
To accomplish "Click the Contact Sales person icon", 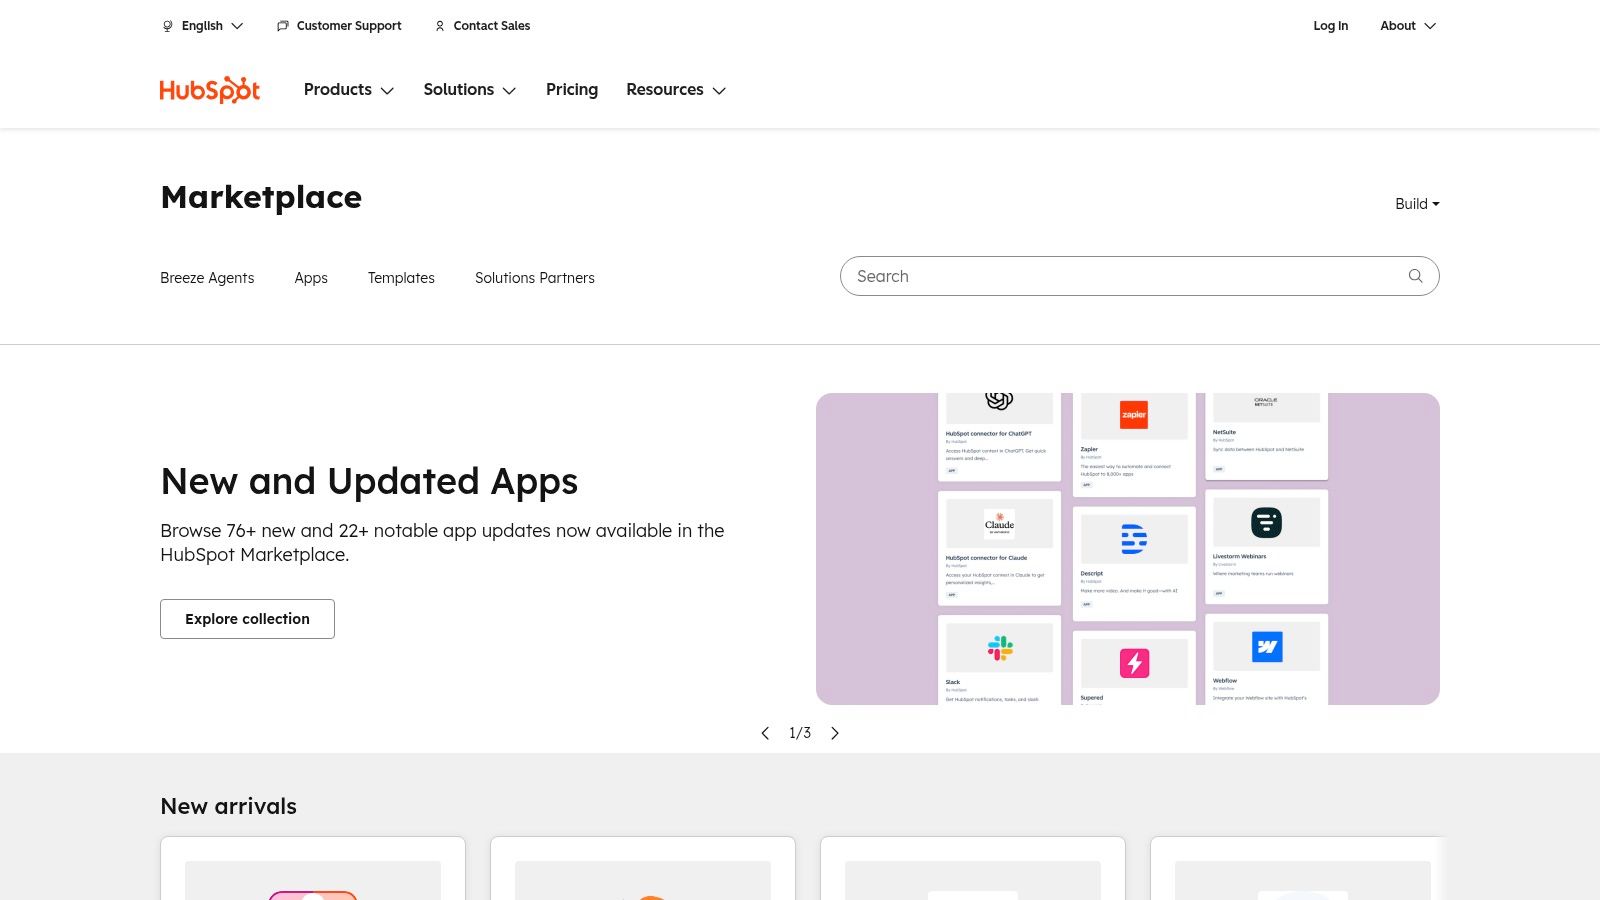I will point(440,25).
